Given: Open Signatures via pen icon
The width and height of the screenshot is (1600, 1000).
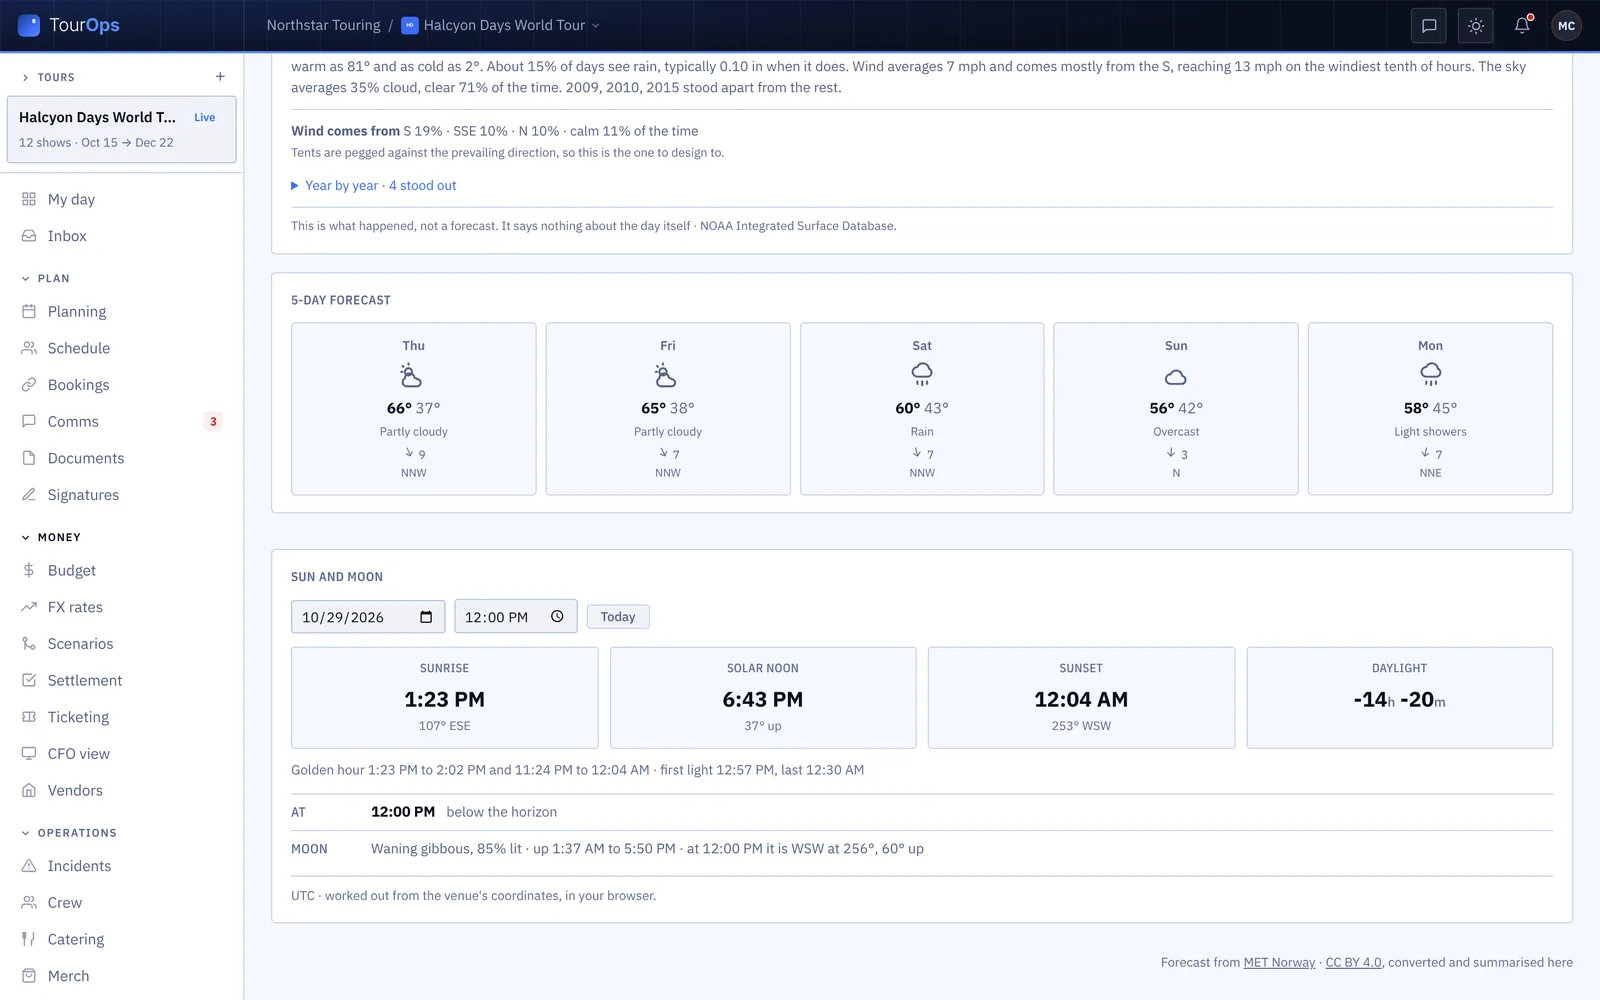Looking at the screenshot, I should (x=29, y=495).
